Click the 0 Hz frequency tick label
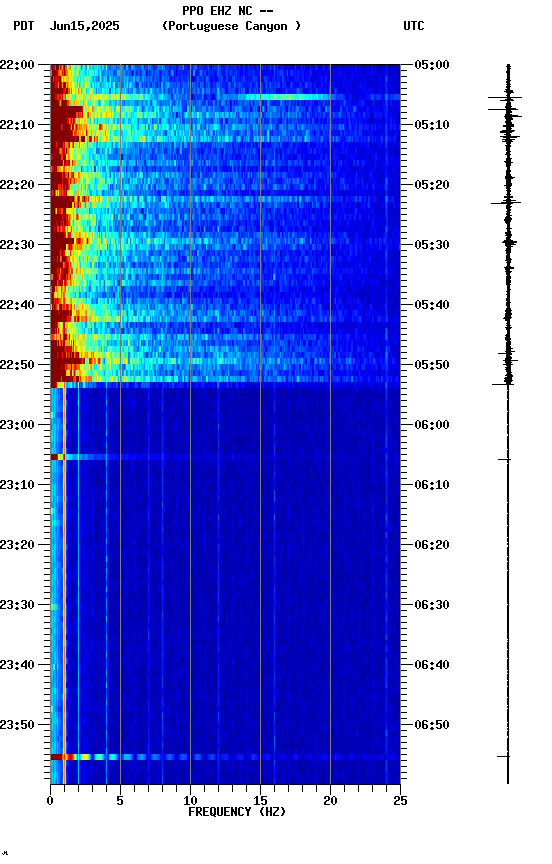 coord(50,801)
